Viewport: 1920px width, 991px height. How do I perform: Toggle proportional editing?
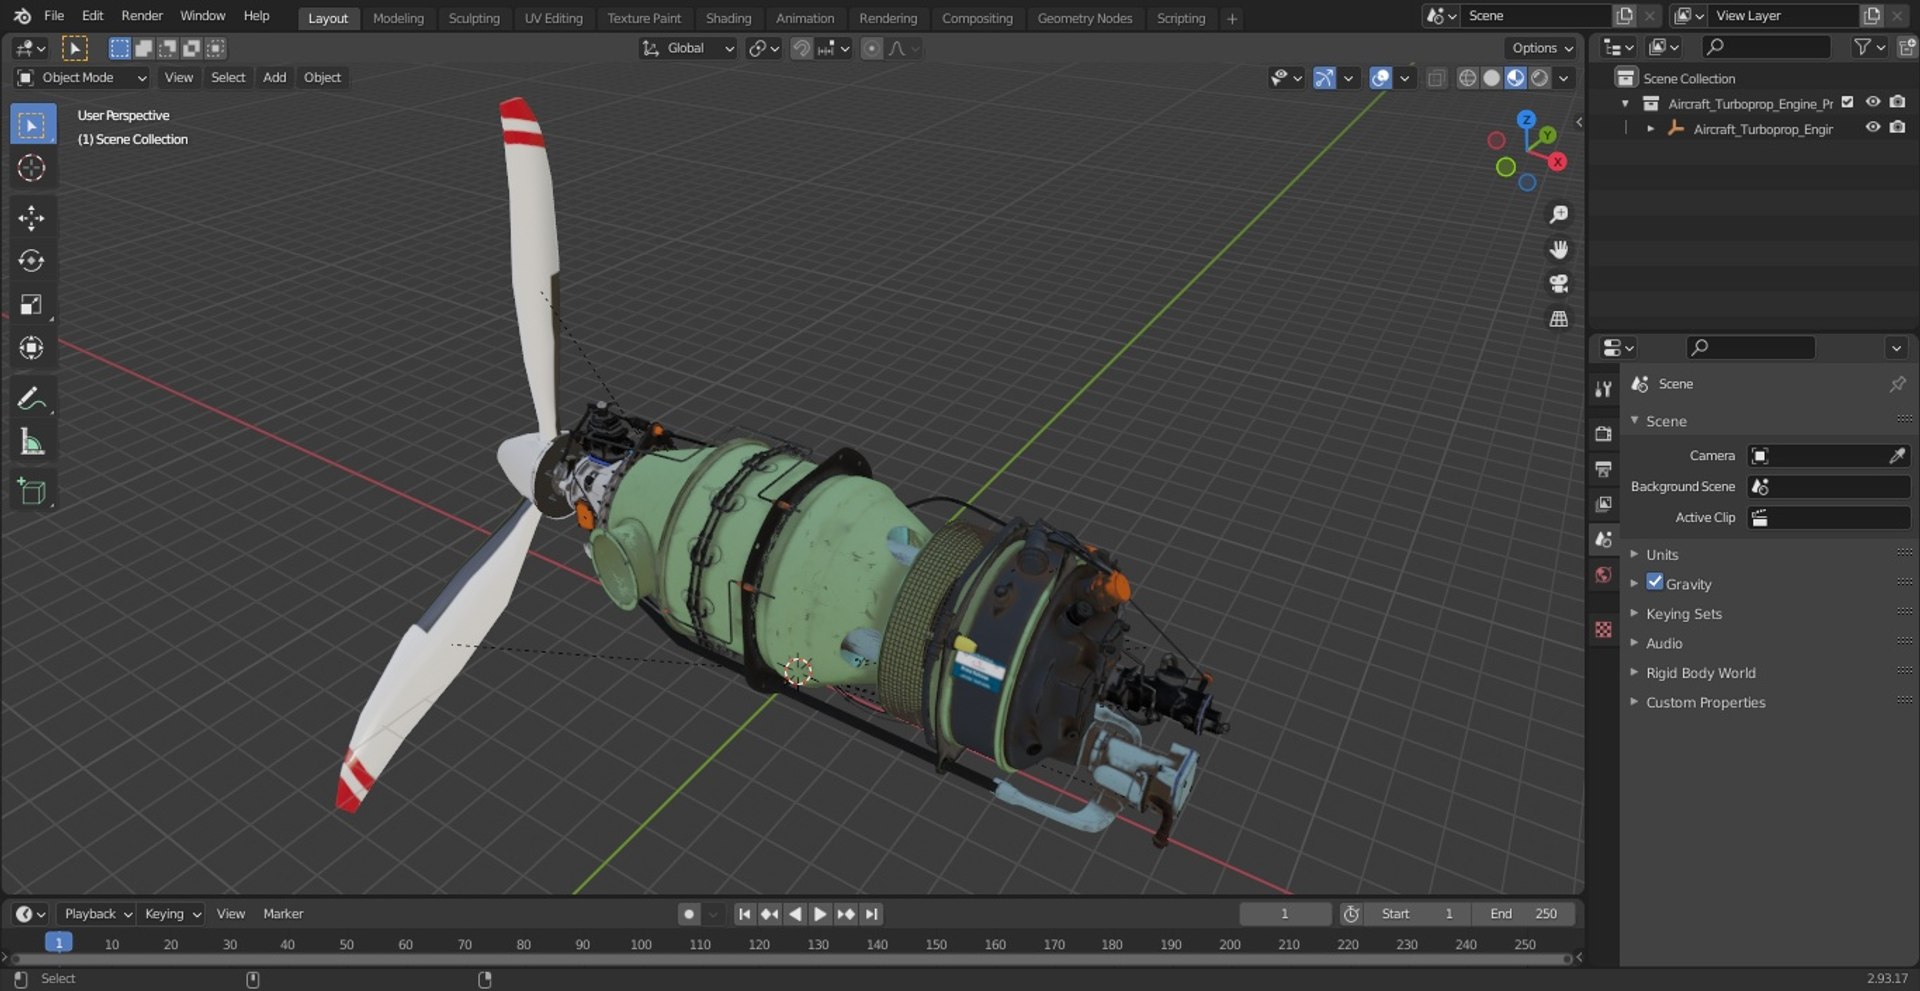(872, 48)
